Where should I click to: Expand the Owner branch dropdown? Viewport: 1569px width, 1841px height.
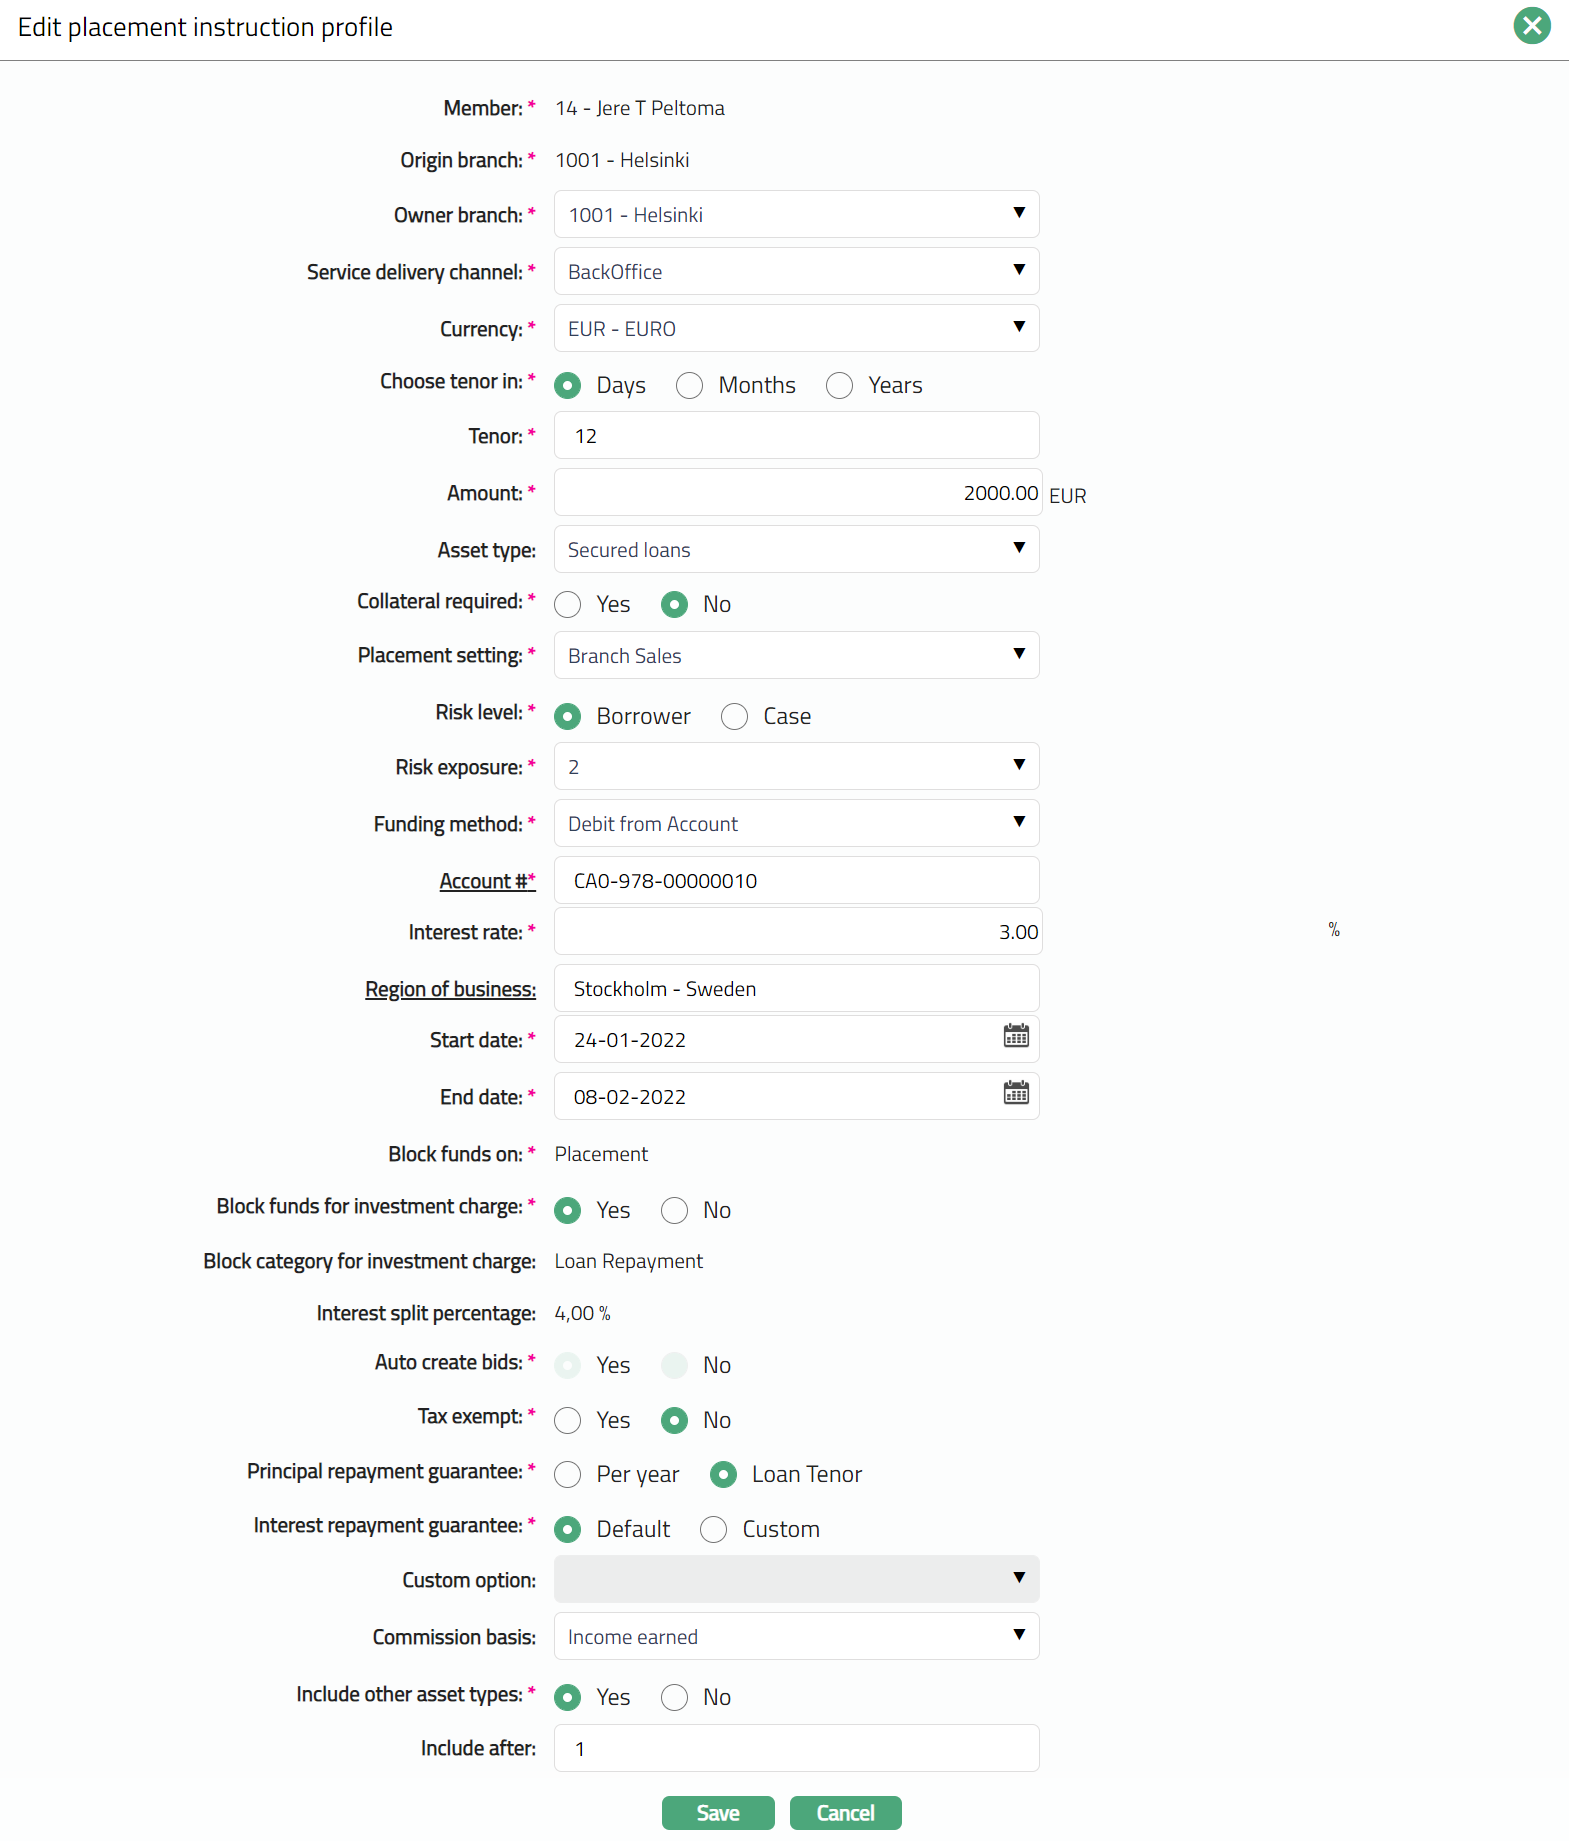point(796,215)
